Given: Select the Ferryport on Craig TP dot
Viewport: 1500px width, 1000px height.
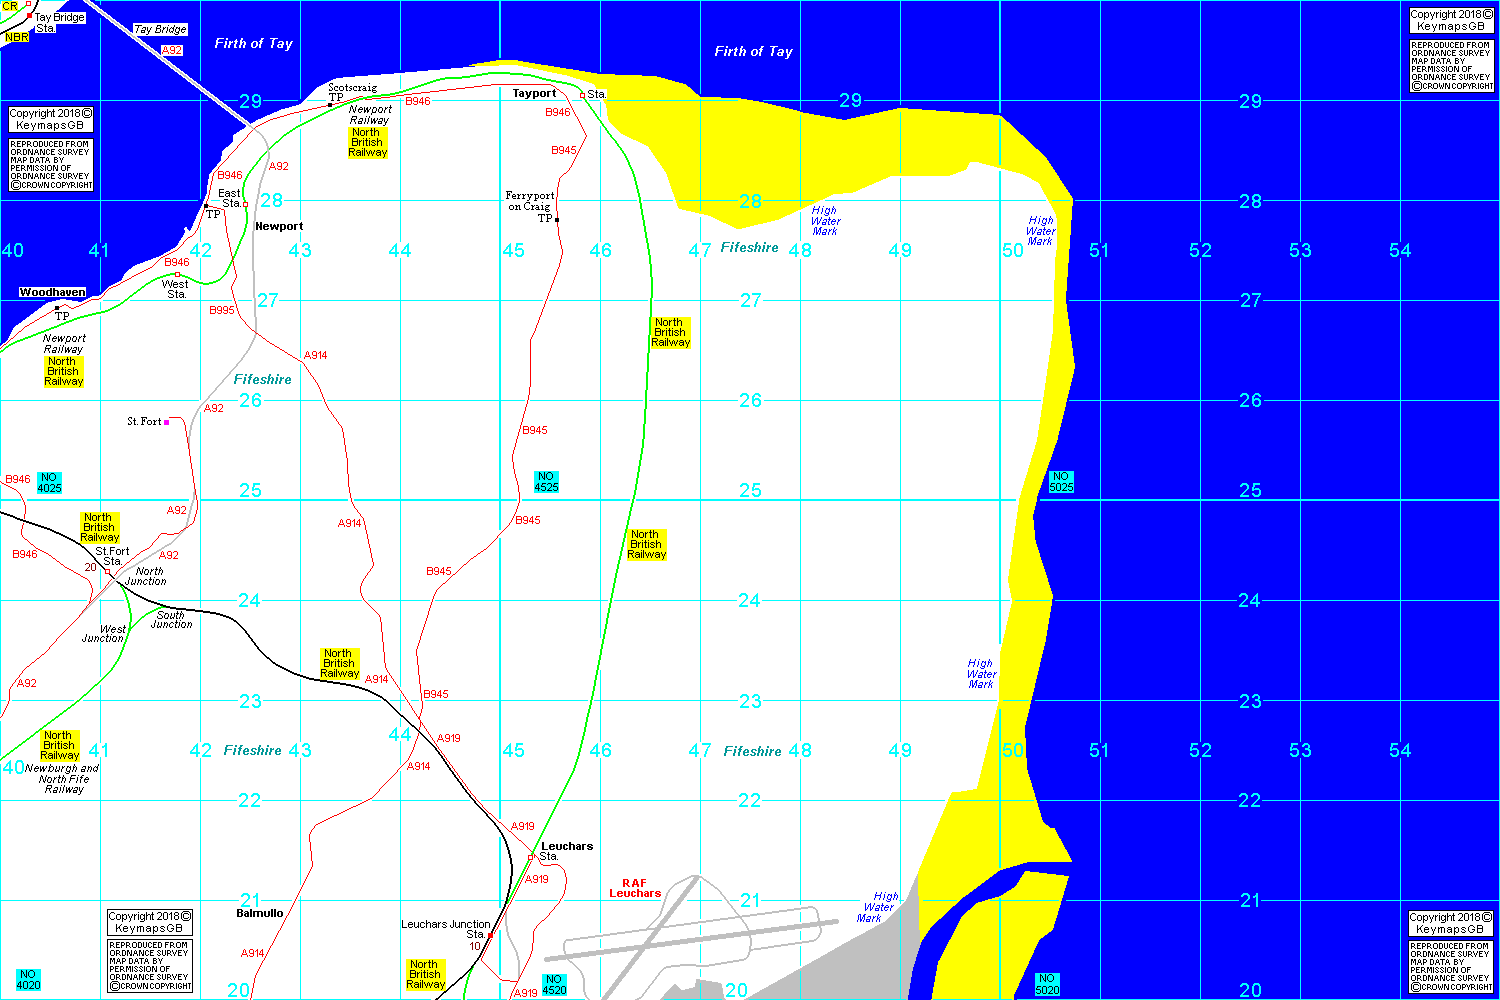Looking at the screenshot, I should [557, 219].
